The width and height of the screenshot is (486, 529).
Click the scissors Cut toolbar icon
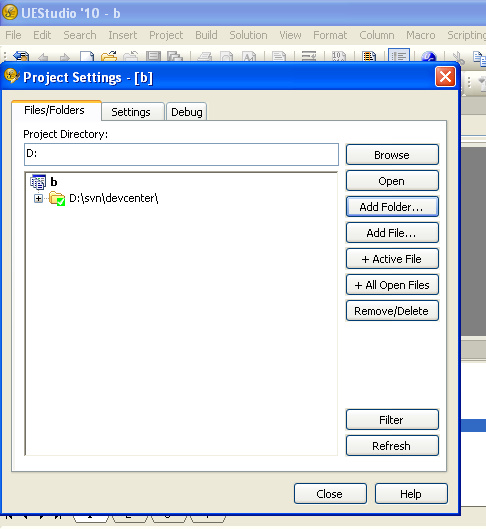(458, 57)
